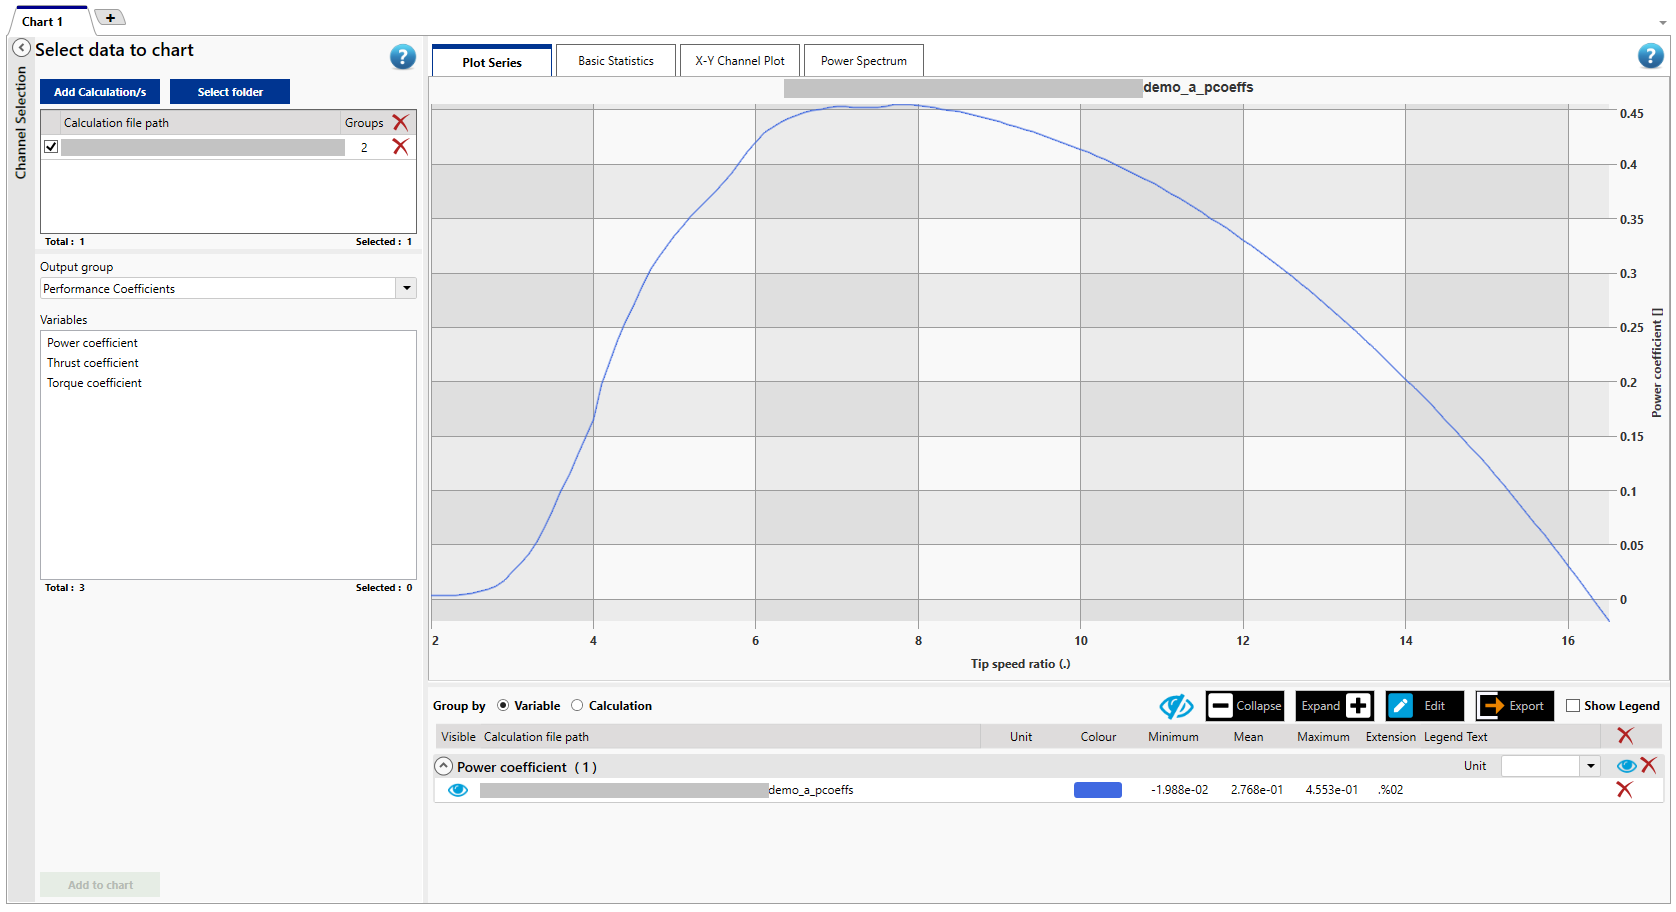
Task: Click the Add to chart button
Action: (x=100, y=885)
